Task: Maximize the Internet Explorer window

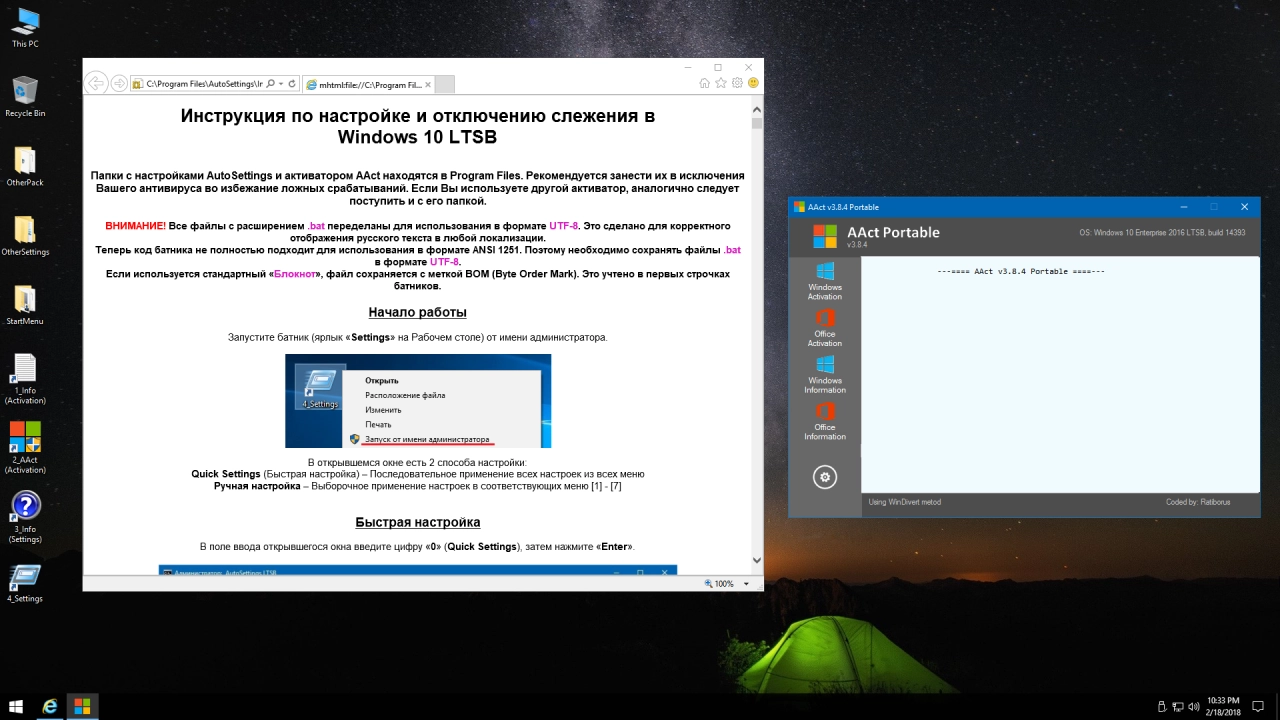Action: tap(717, 67)
